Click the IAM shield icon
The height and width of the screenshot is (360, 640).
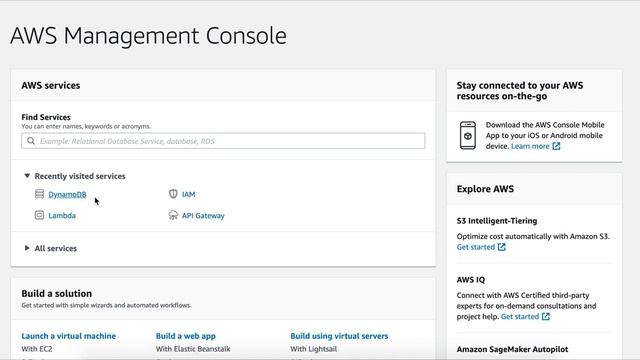[x=173, y=194]
